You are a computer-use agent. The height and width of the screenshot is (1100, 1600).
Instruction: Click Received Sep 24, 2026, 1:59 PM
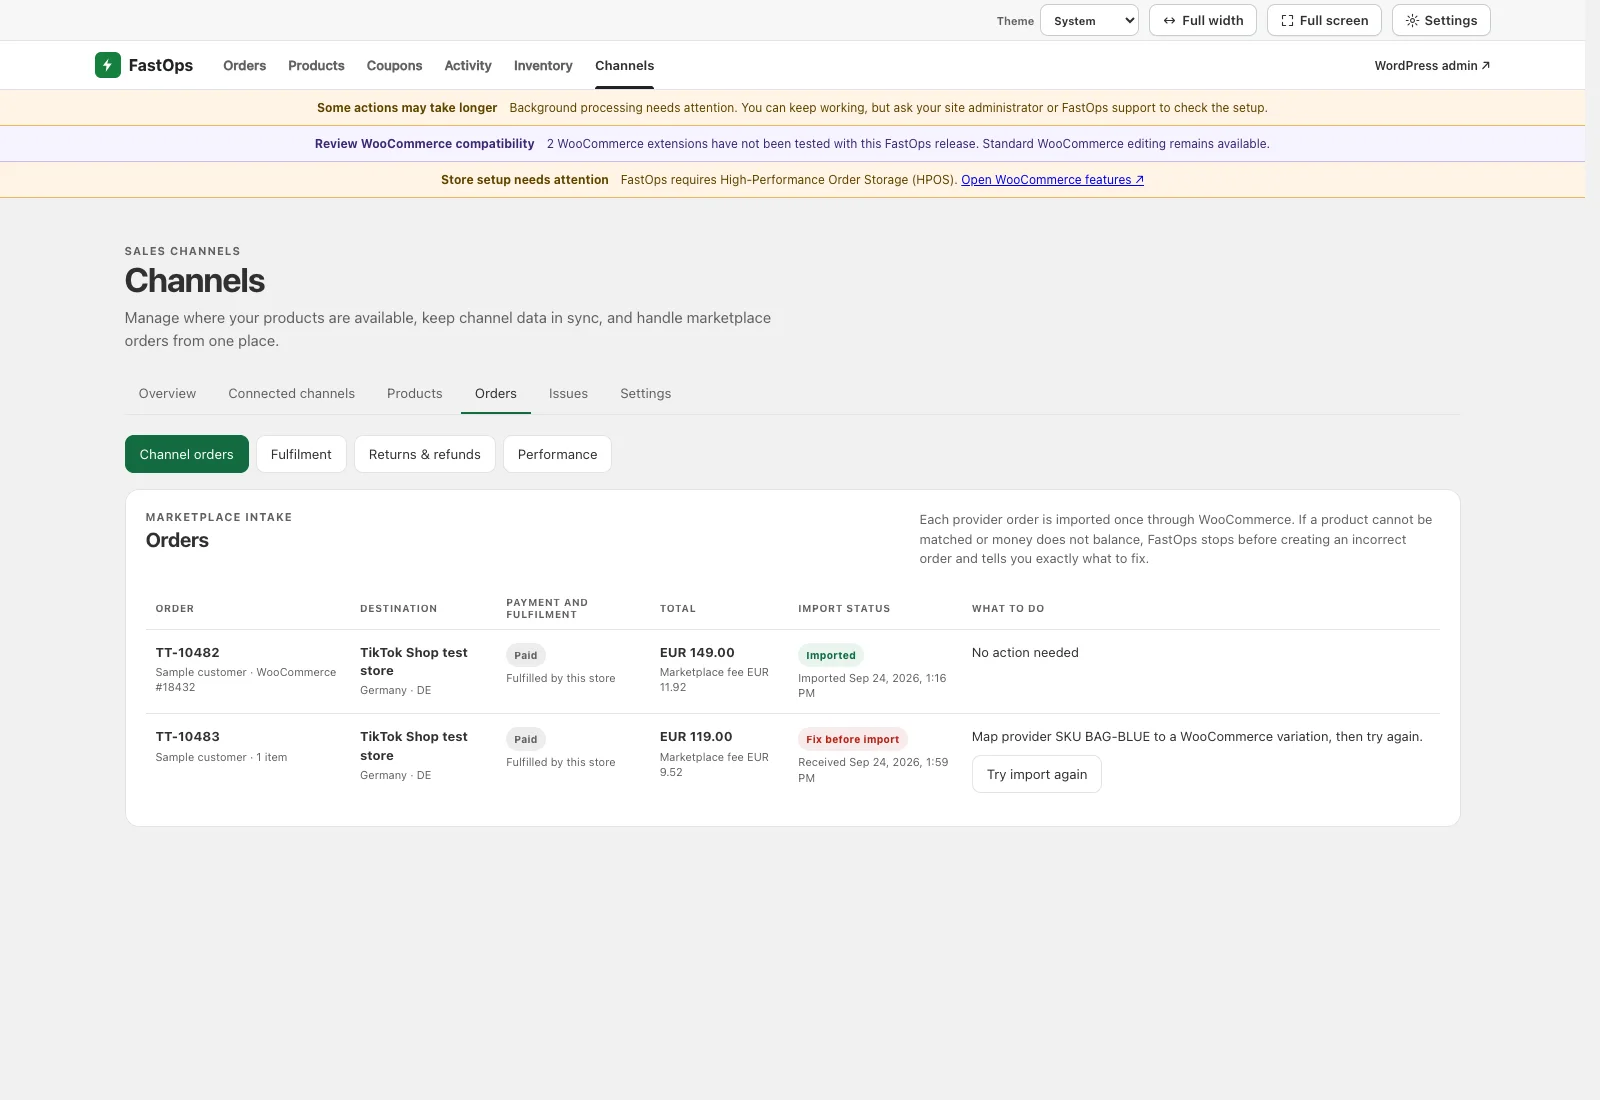click(x=873, y=770)
